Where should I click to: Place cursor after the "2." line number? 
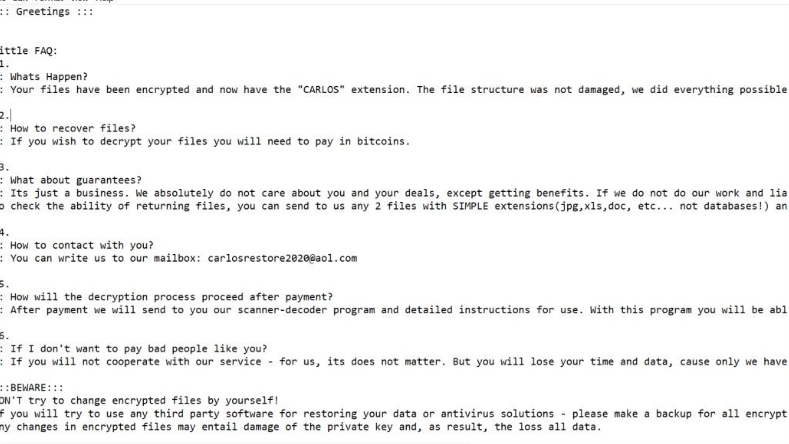pyautogui.click(x=10, y=116)
